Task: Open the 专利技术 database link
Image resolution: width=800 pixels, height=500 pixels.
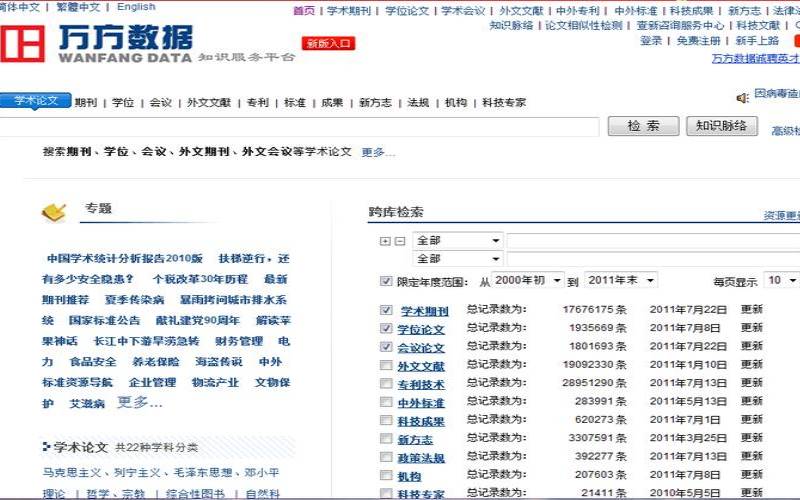Action: click(421, 384)
